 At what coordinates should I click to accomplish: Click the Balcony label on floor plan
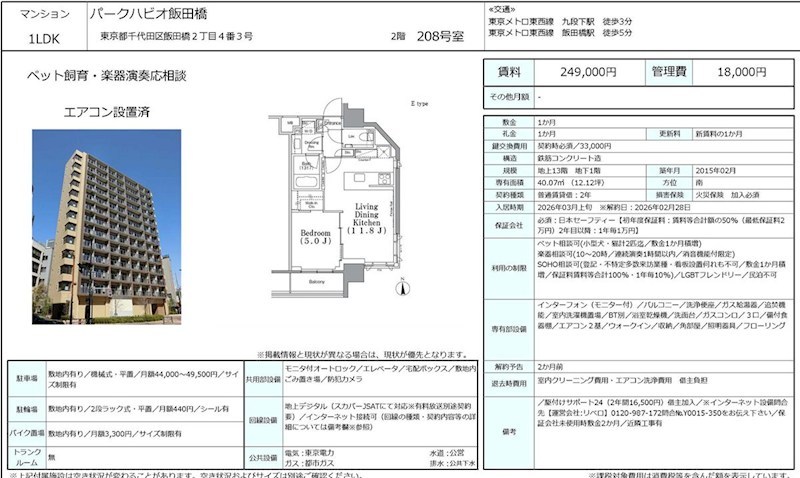(x=316, y=282)
